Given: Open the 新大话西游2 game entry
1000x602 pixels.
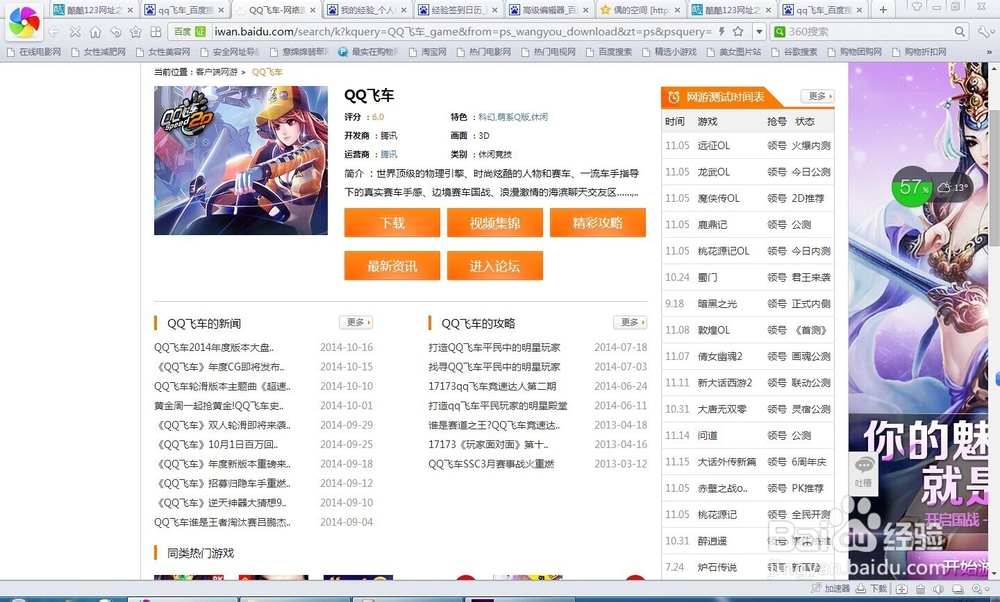Looking at the screenshot, I should coord(725,383).
